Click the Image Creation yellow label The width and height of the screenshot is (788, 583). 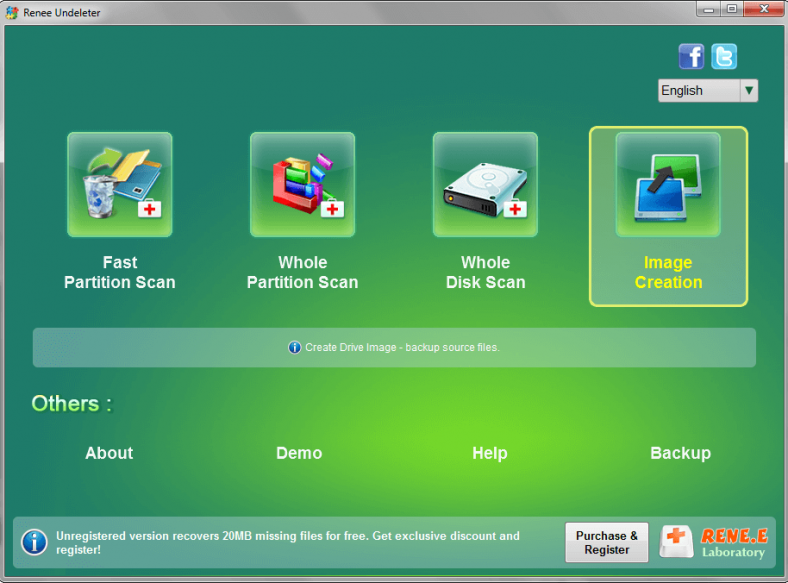668,272
